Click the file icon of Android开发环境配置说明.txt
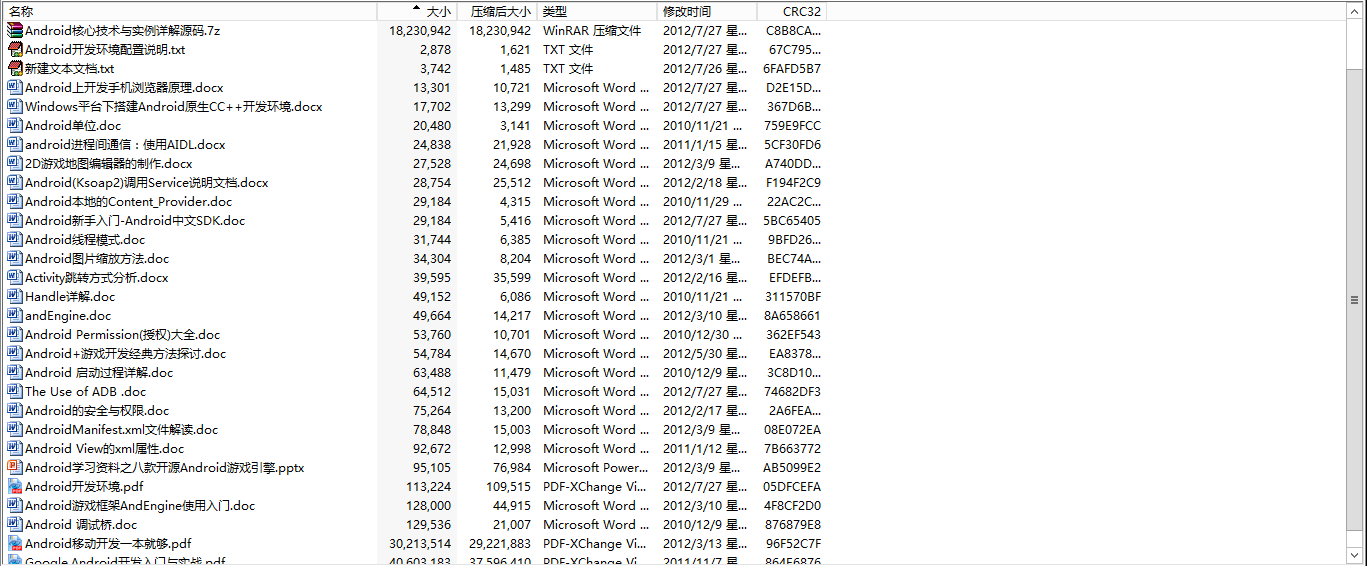Viewport: 1367px width, 566px height. [15, 49]
